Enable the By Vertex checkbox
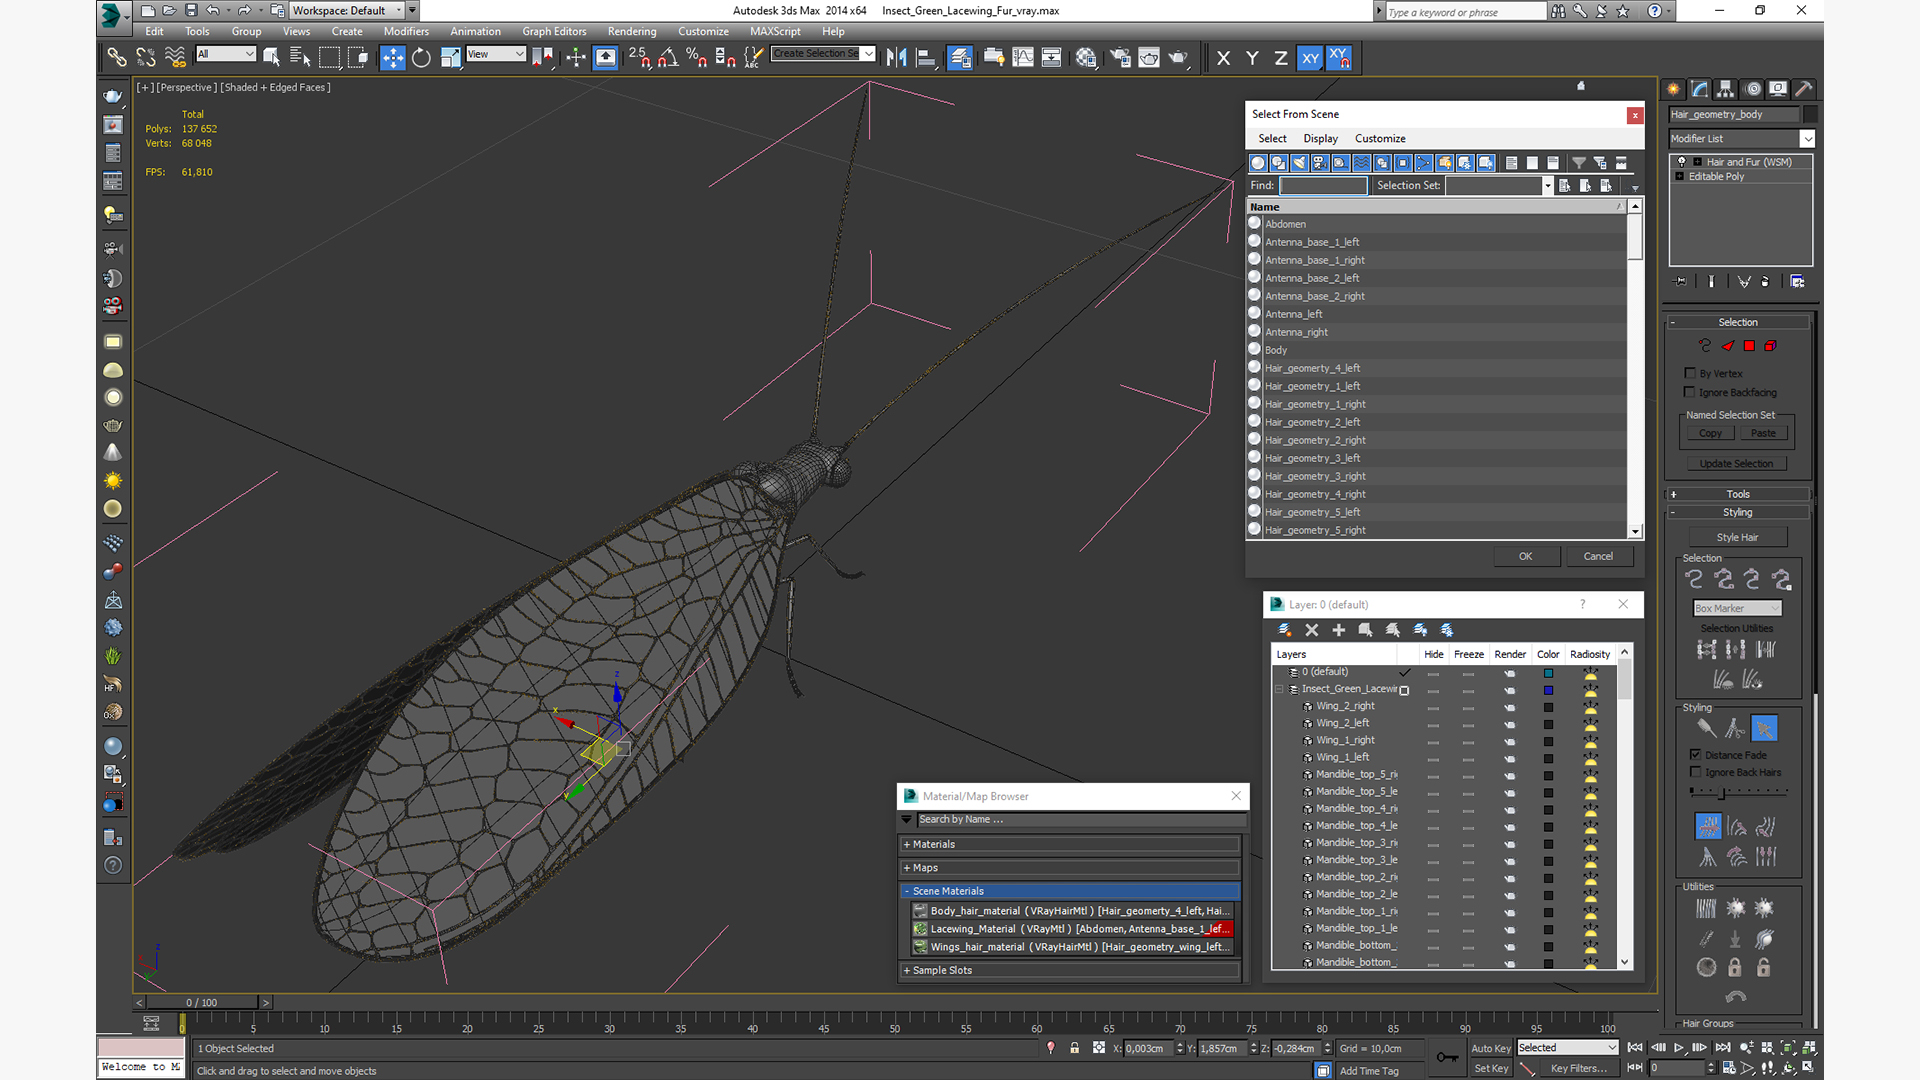Image resolution: width=1920 pixels, height=1080 pixels. (x=1690, y=373)
